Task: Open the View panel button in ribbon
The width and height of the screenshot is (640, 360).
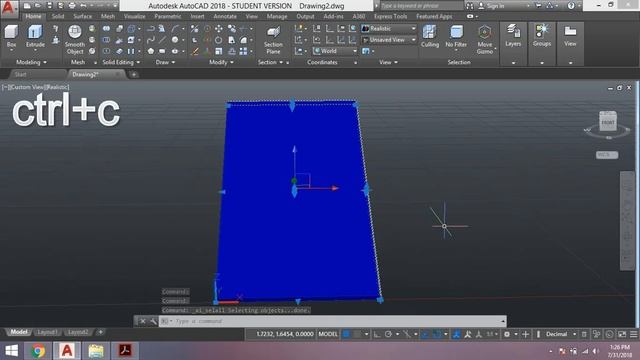Action: pyautogui.click(x=570, y=36)
